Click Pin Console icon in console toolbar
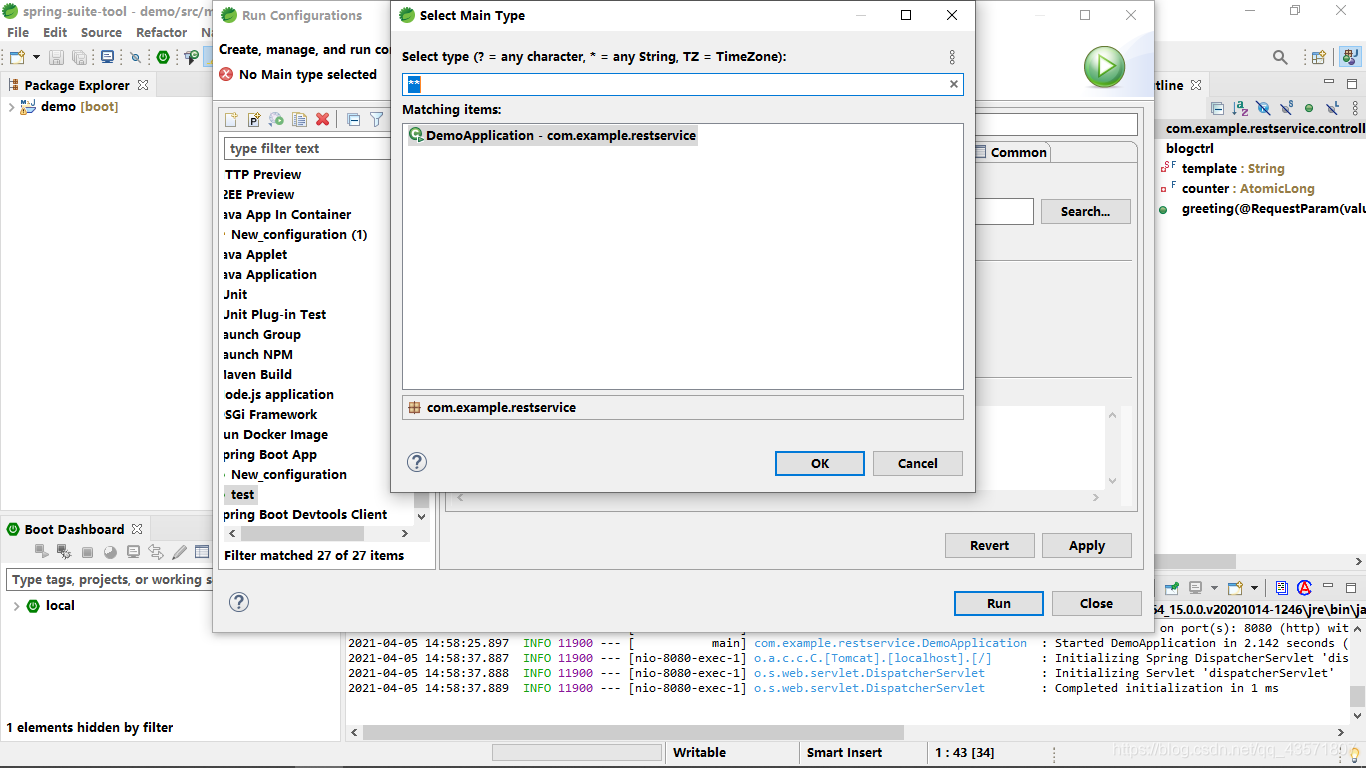This screenshot has height=768, width=1366. [x=1171, y=588]
